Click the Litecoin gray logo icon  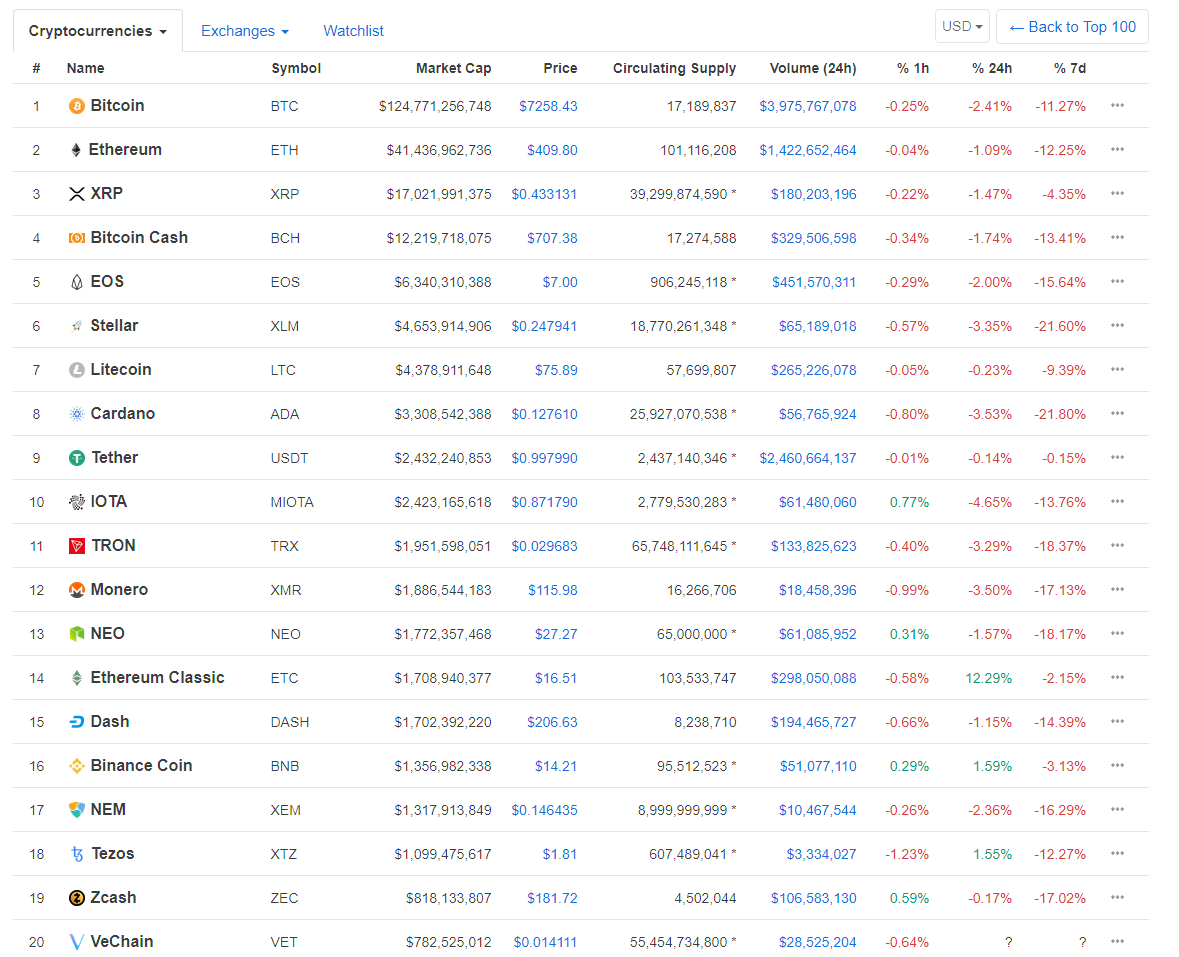[77, 370]
